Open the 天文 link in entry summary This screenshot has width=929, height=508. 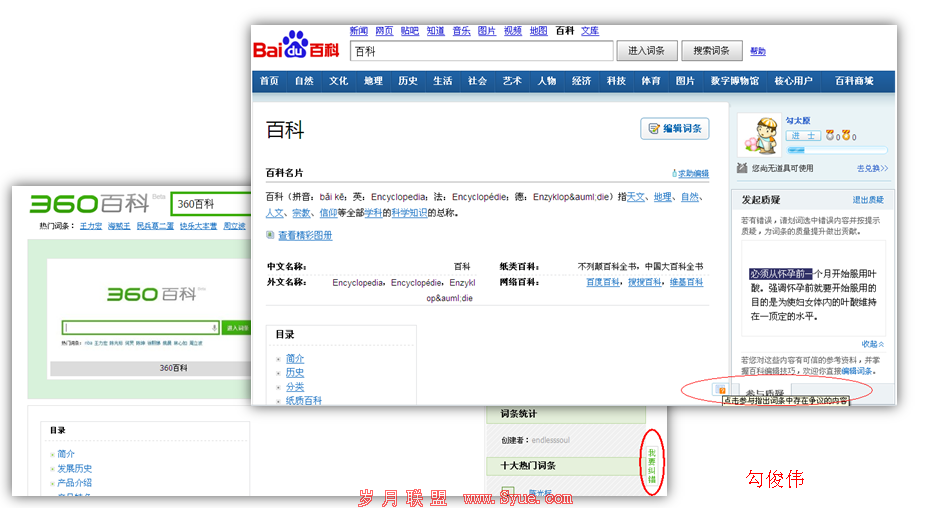point(636,197)
